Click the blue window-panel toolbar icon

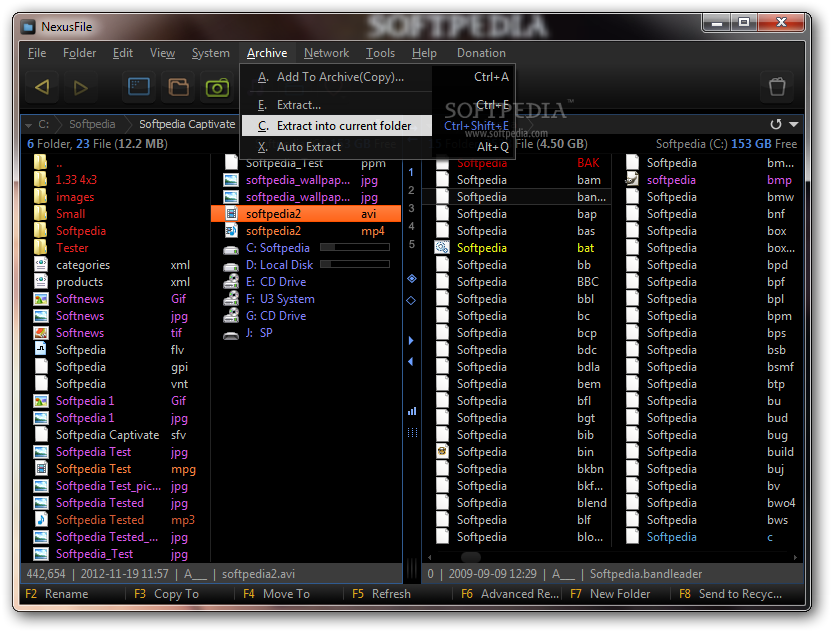pyautogui.click(x=139, y=86)
